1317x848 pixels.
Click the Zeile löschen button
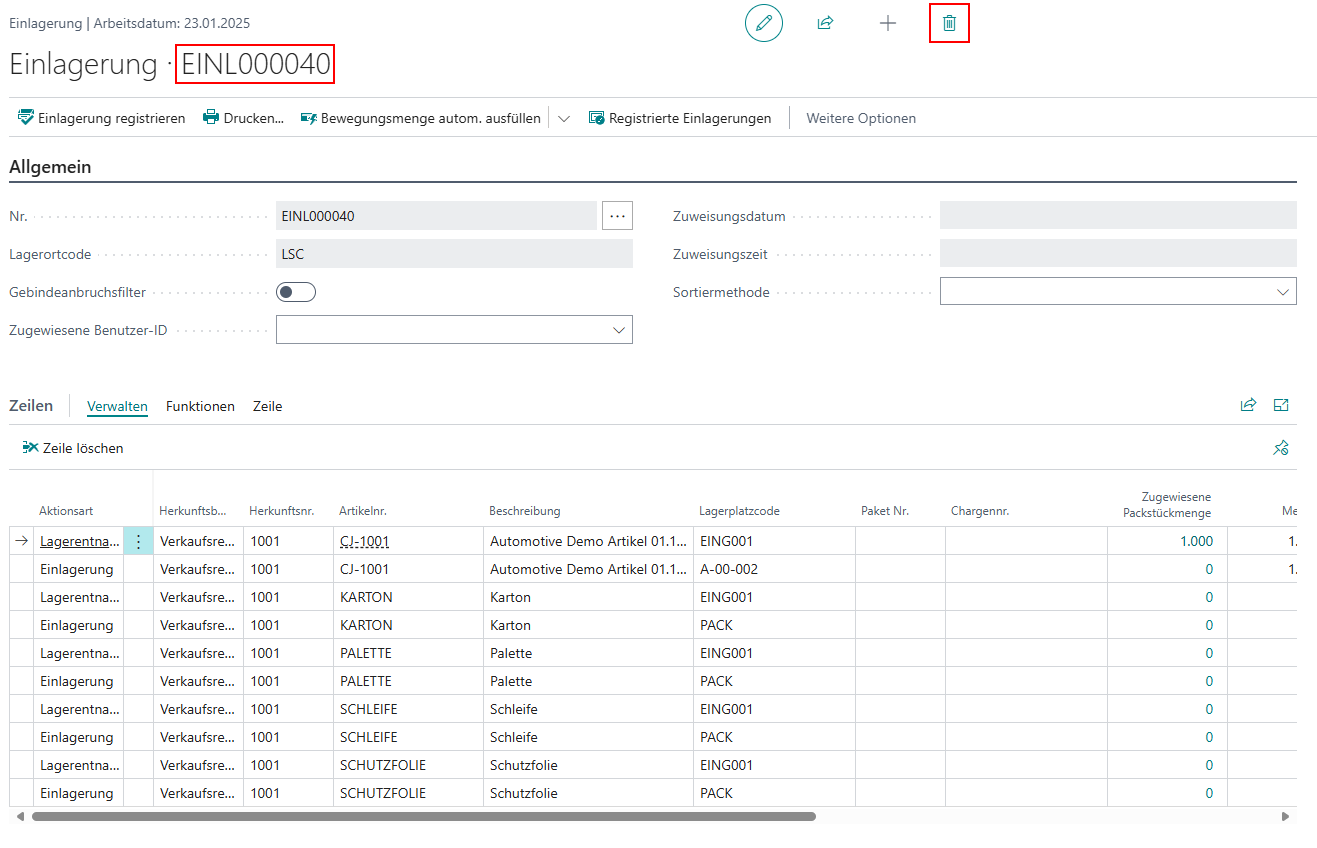(73, 448)
